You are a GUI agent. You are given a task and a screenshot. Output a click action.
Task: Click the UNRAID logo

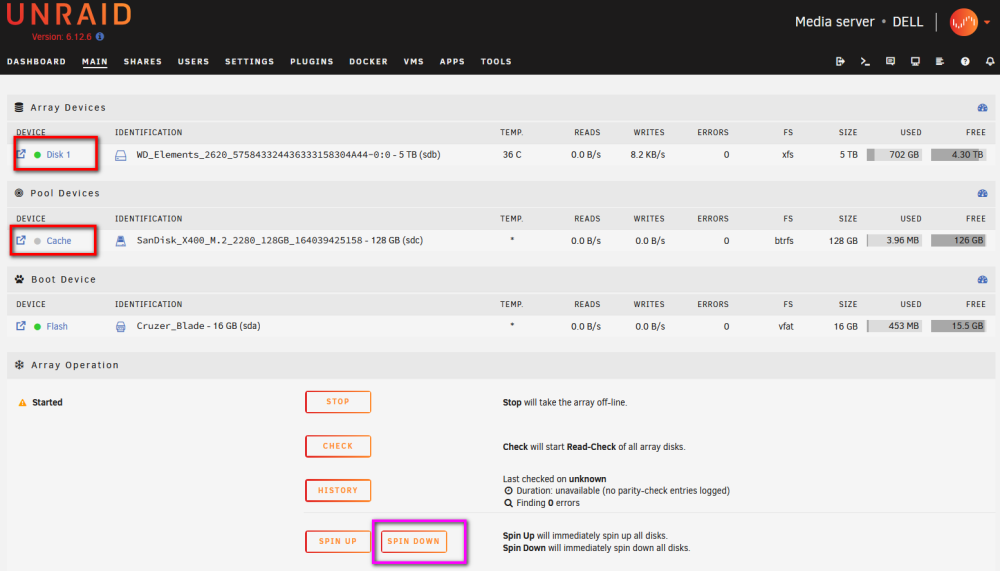tap(69, 15)
